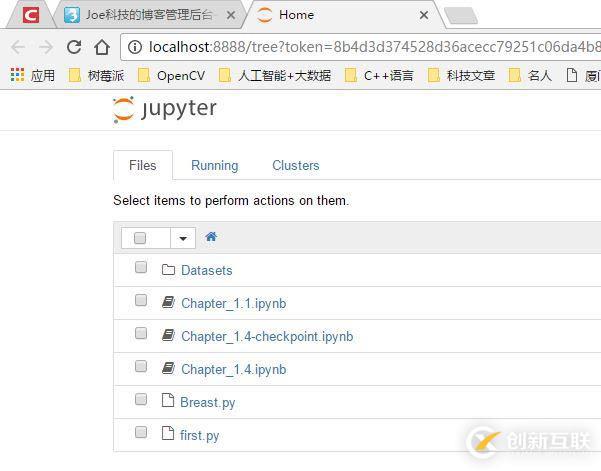The width and height of the screenshot is (601, 471).
Task: Click first.py file icon
Action: (x=167, y=433)
